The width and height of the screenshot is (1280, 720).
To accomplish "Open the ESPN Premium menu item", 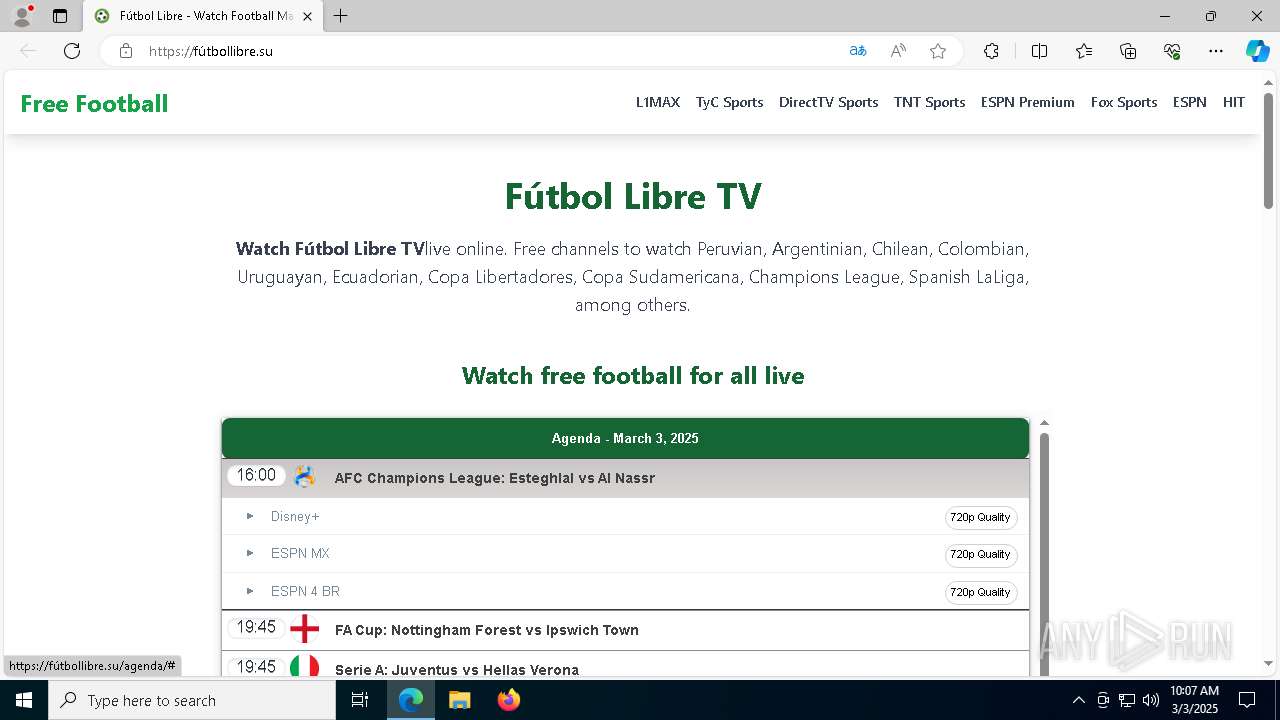I will pos(1028,102).
